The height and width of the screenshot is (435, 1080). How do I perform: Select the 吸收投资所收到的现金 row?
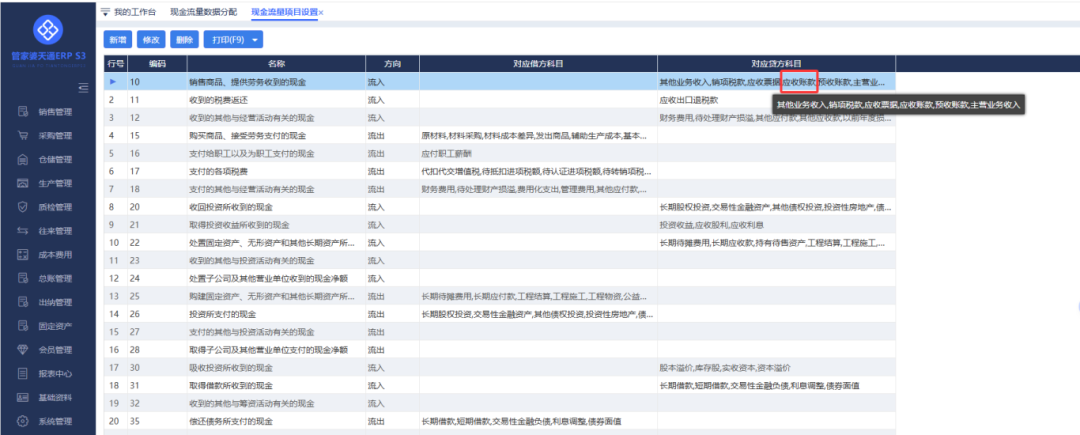tap(500, 368)
